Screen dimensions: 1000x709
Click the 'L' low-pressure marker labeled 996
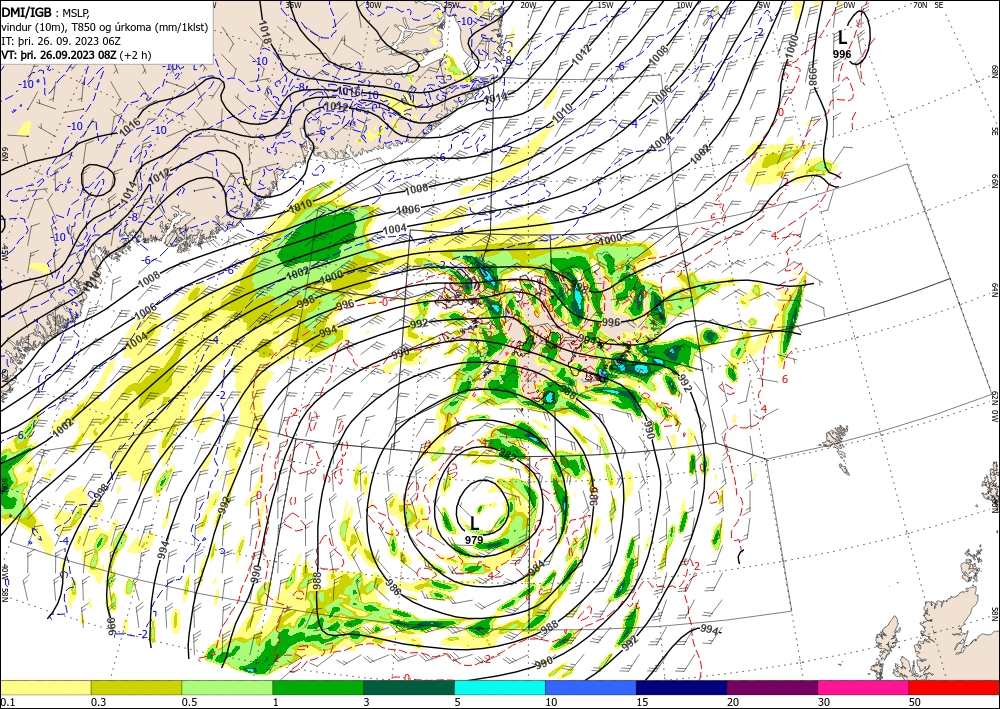pos(842,38)
